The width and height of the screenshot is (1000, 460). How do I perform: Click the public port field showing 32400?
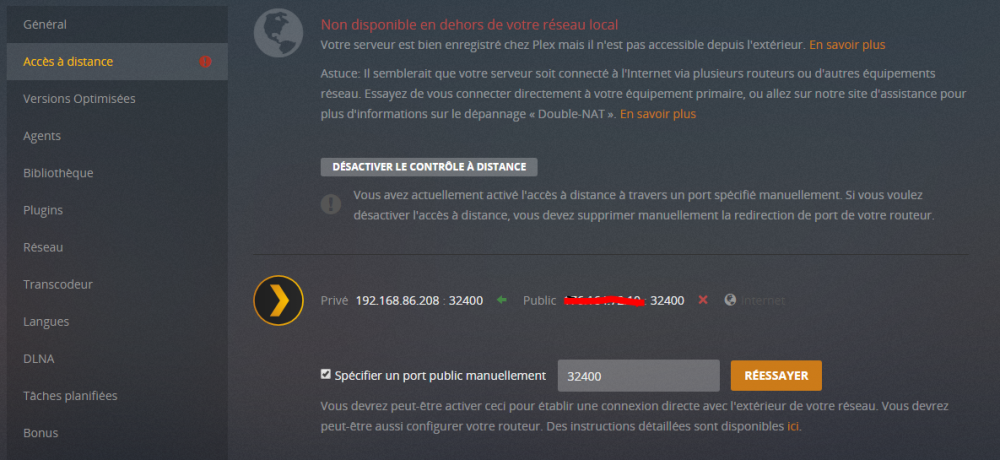coord(638,376)
